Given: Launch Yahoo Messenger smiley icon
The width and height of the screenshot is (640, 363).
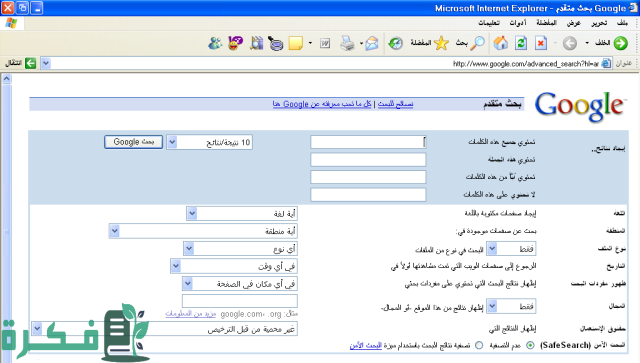Looking at the screenshot, I should [x=236, y=43].
